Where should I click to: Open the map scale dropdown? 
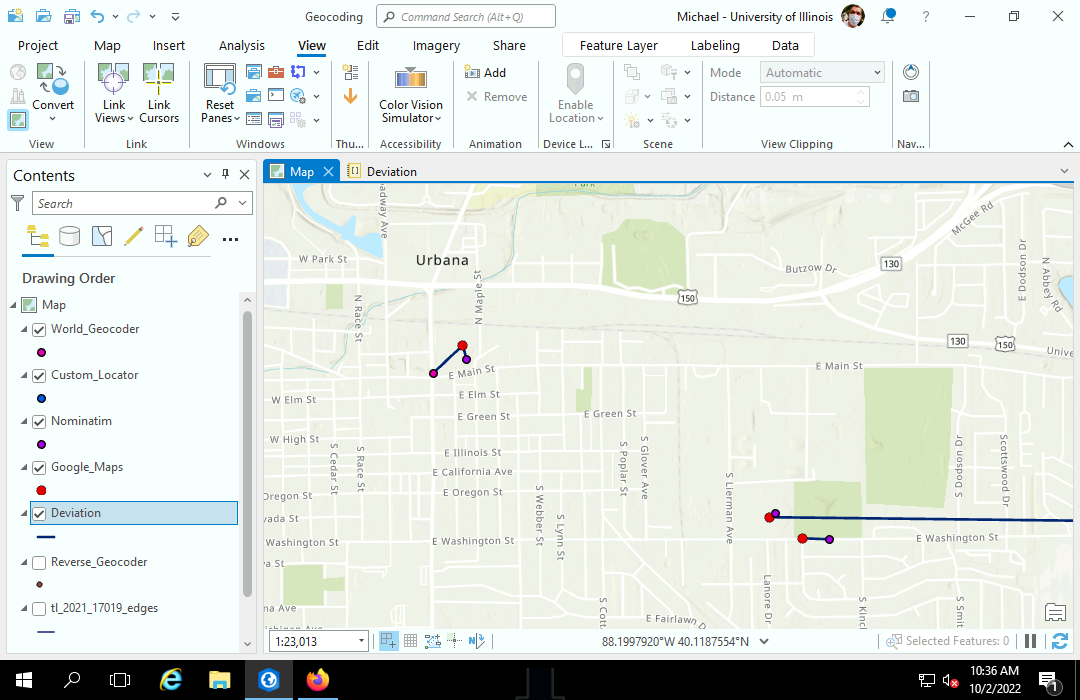361,641
